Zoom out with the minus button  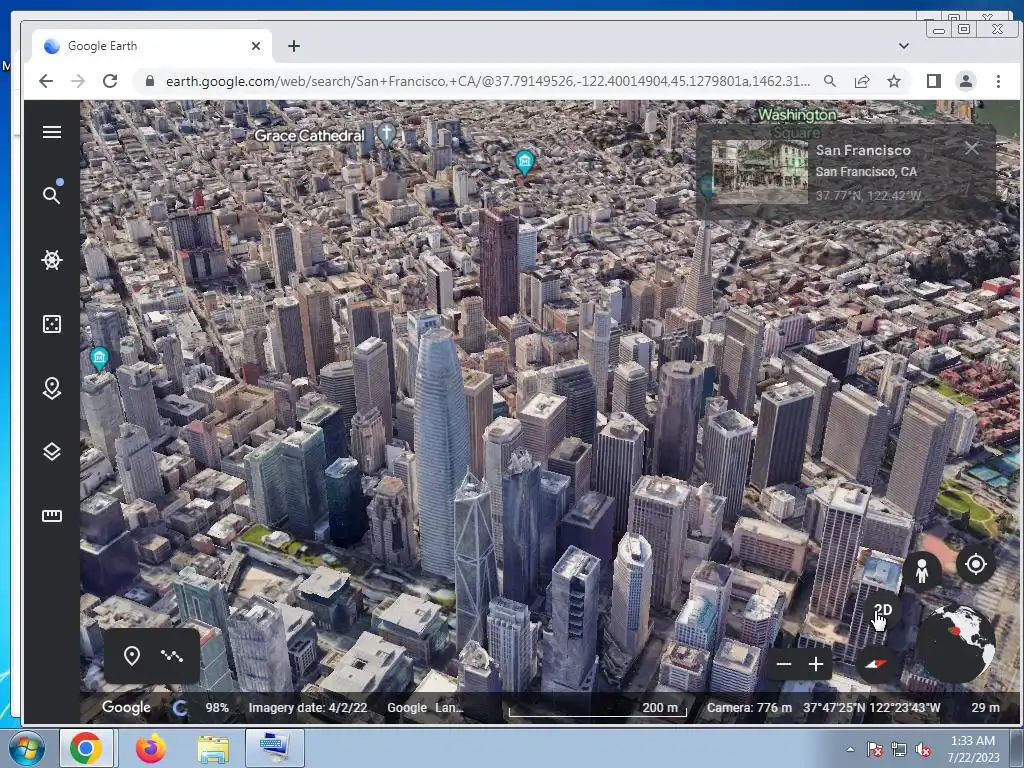784,664
